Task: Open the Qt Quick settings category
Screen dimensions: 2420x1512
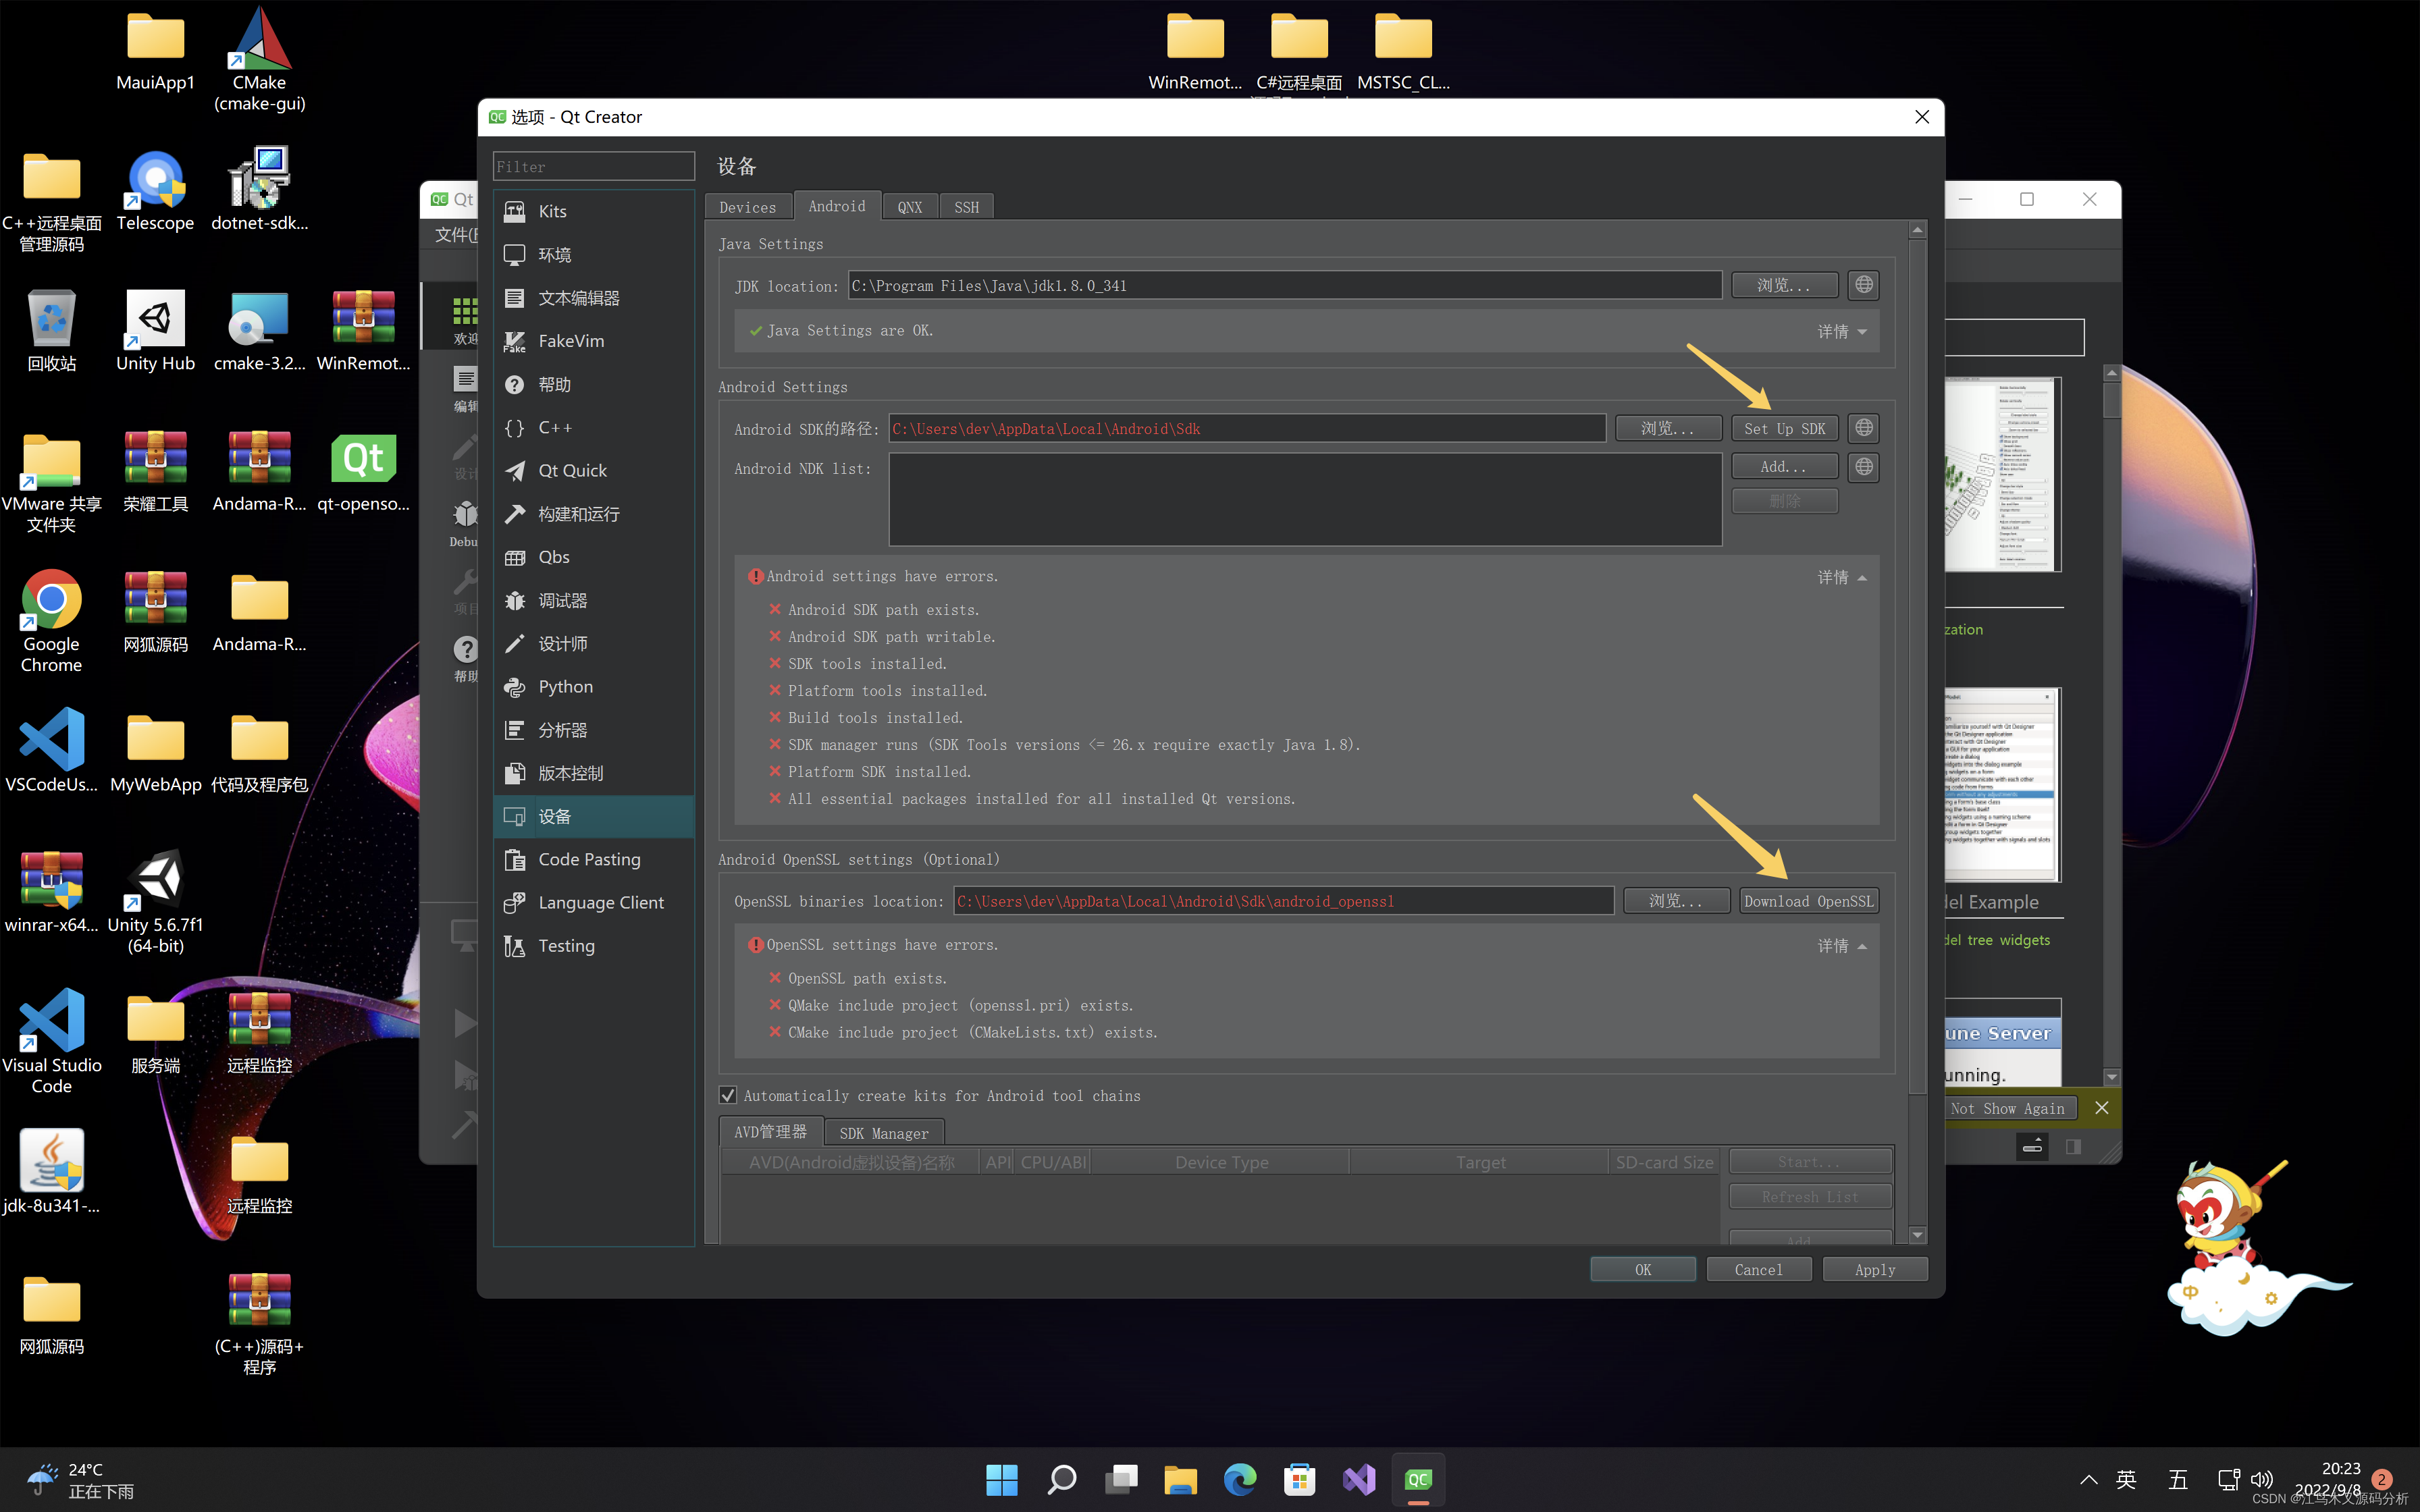Action: [x=572, y=470]
